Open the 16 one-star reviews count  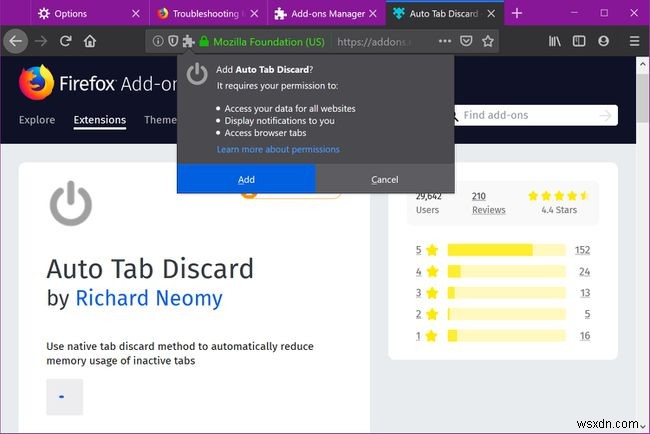click(585, 335)
